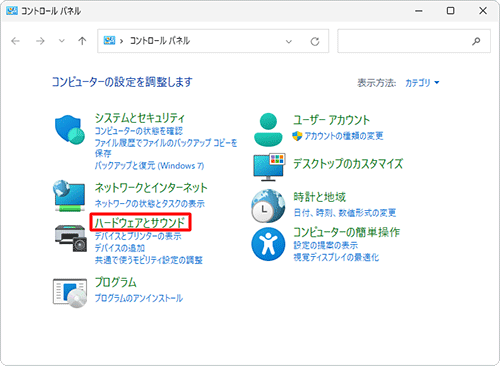
Task: Click 日付、時刻、数値形式の変更 link
Action: pos(345,213)
